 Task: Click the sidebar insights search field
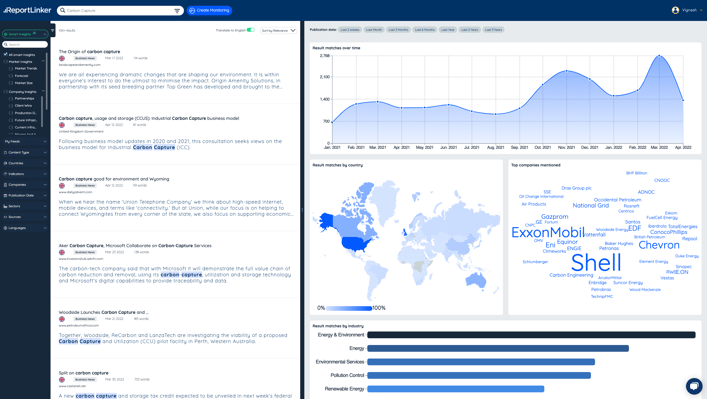(25, 45)
